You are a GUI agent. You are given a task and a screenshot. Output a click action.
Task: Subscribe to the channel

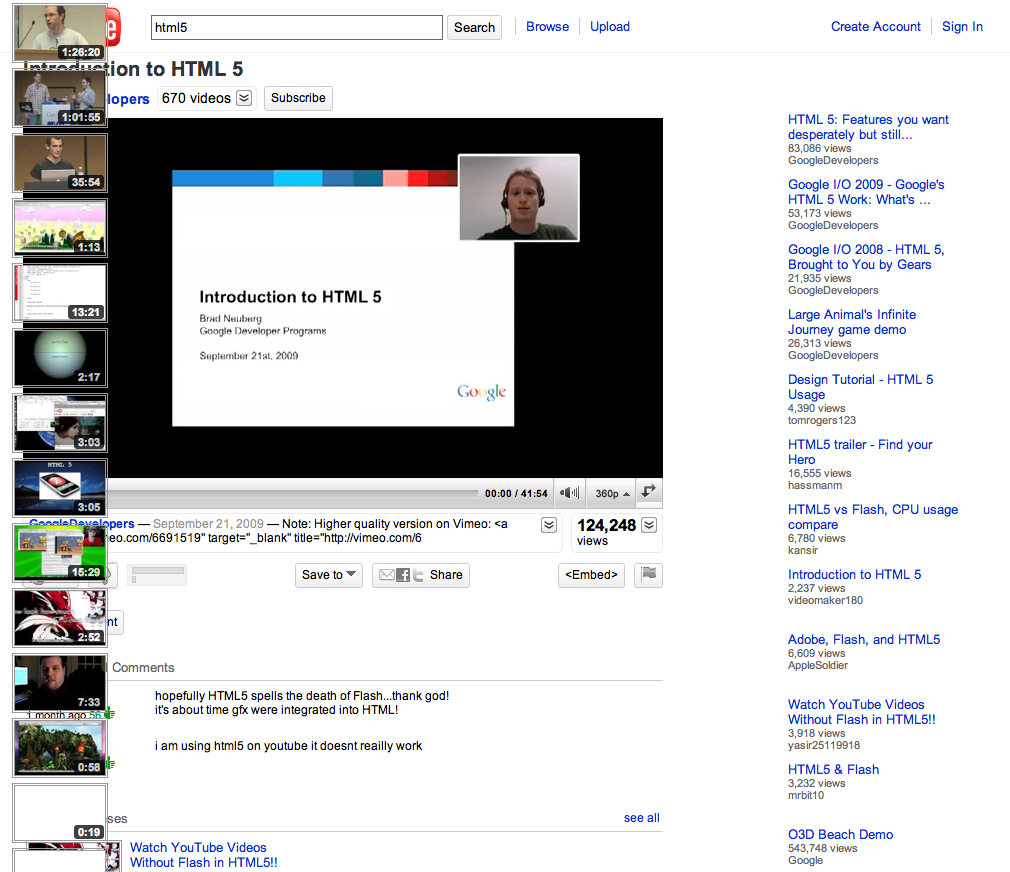(298, 98)
